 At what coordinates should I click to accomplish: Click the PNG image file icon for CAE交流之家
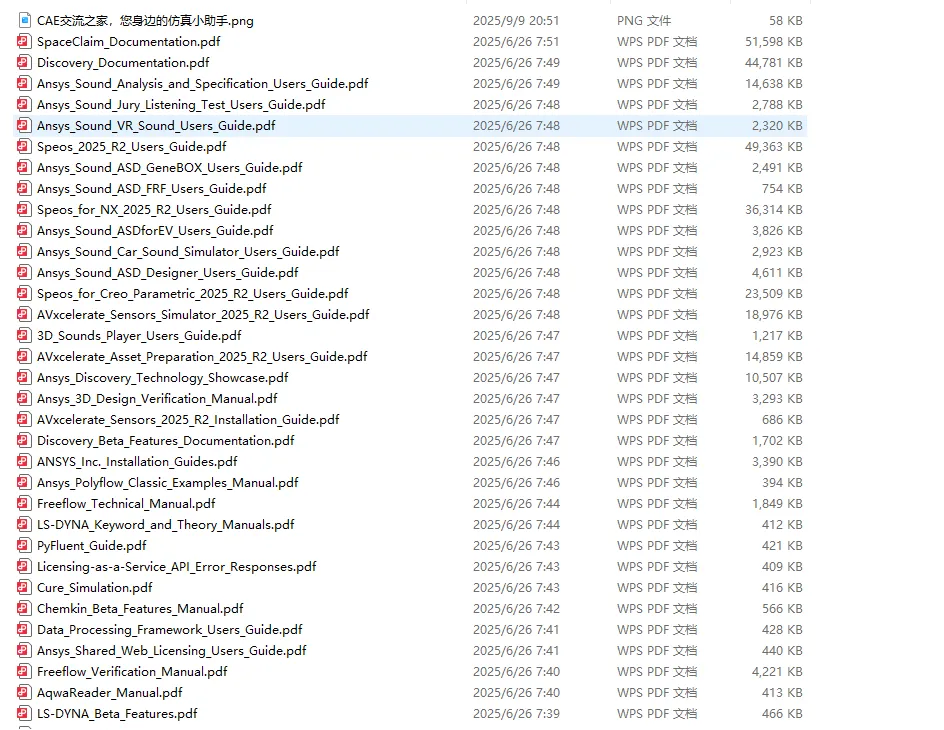point(24,20)
